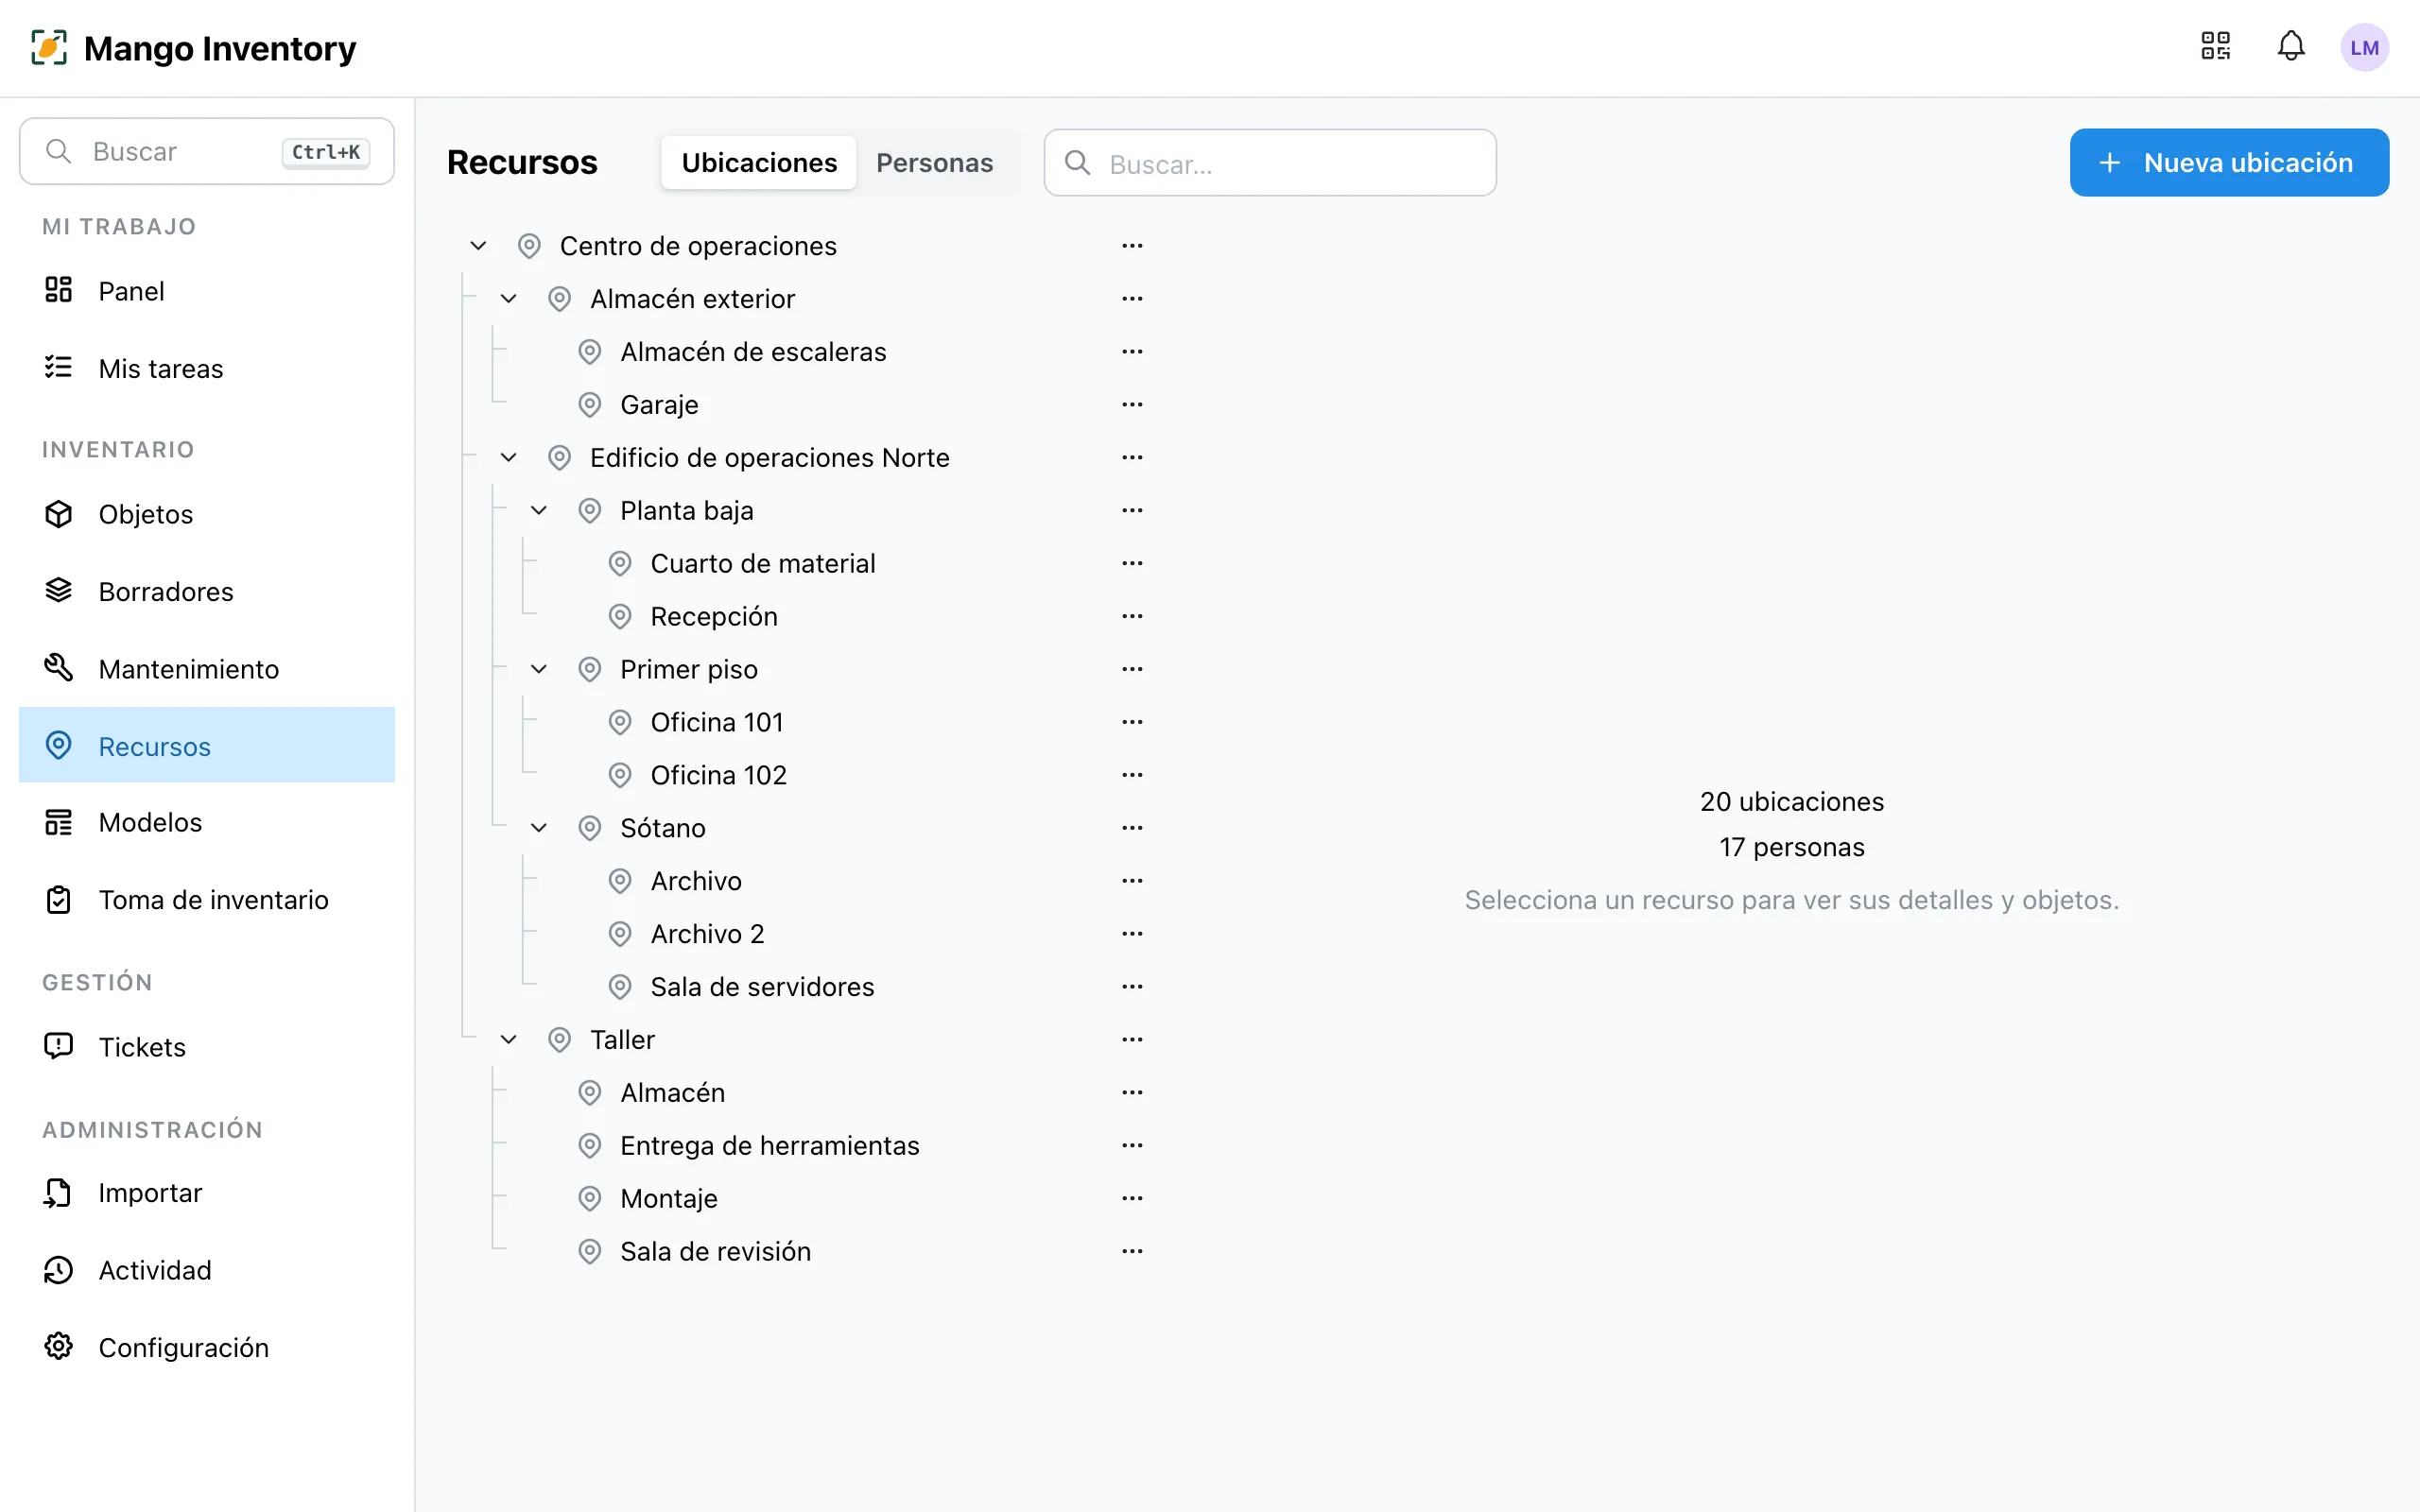Open three-dot menu for Recepción

point(1132,616)
